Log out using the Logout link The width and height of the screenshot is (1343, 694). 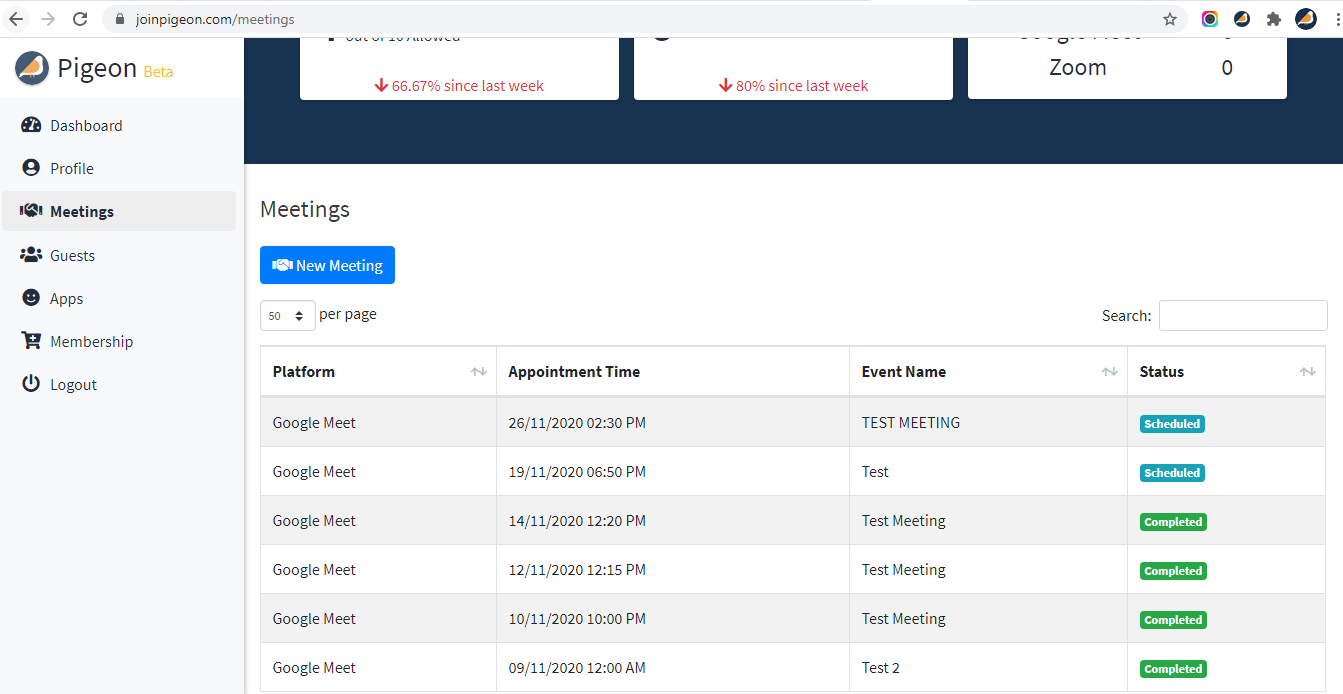(73, 385)
